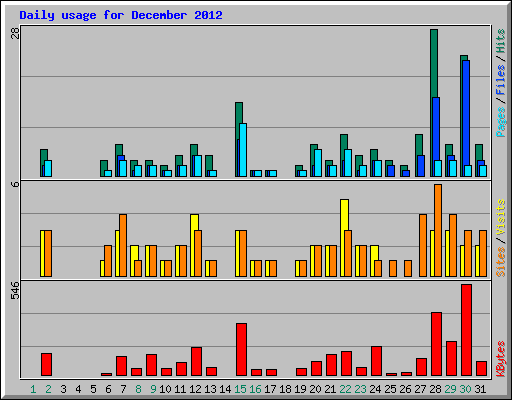Click day label '9' on the axis
Screen dimensions: 512x400
[x=153, y=389]
